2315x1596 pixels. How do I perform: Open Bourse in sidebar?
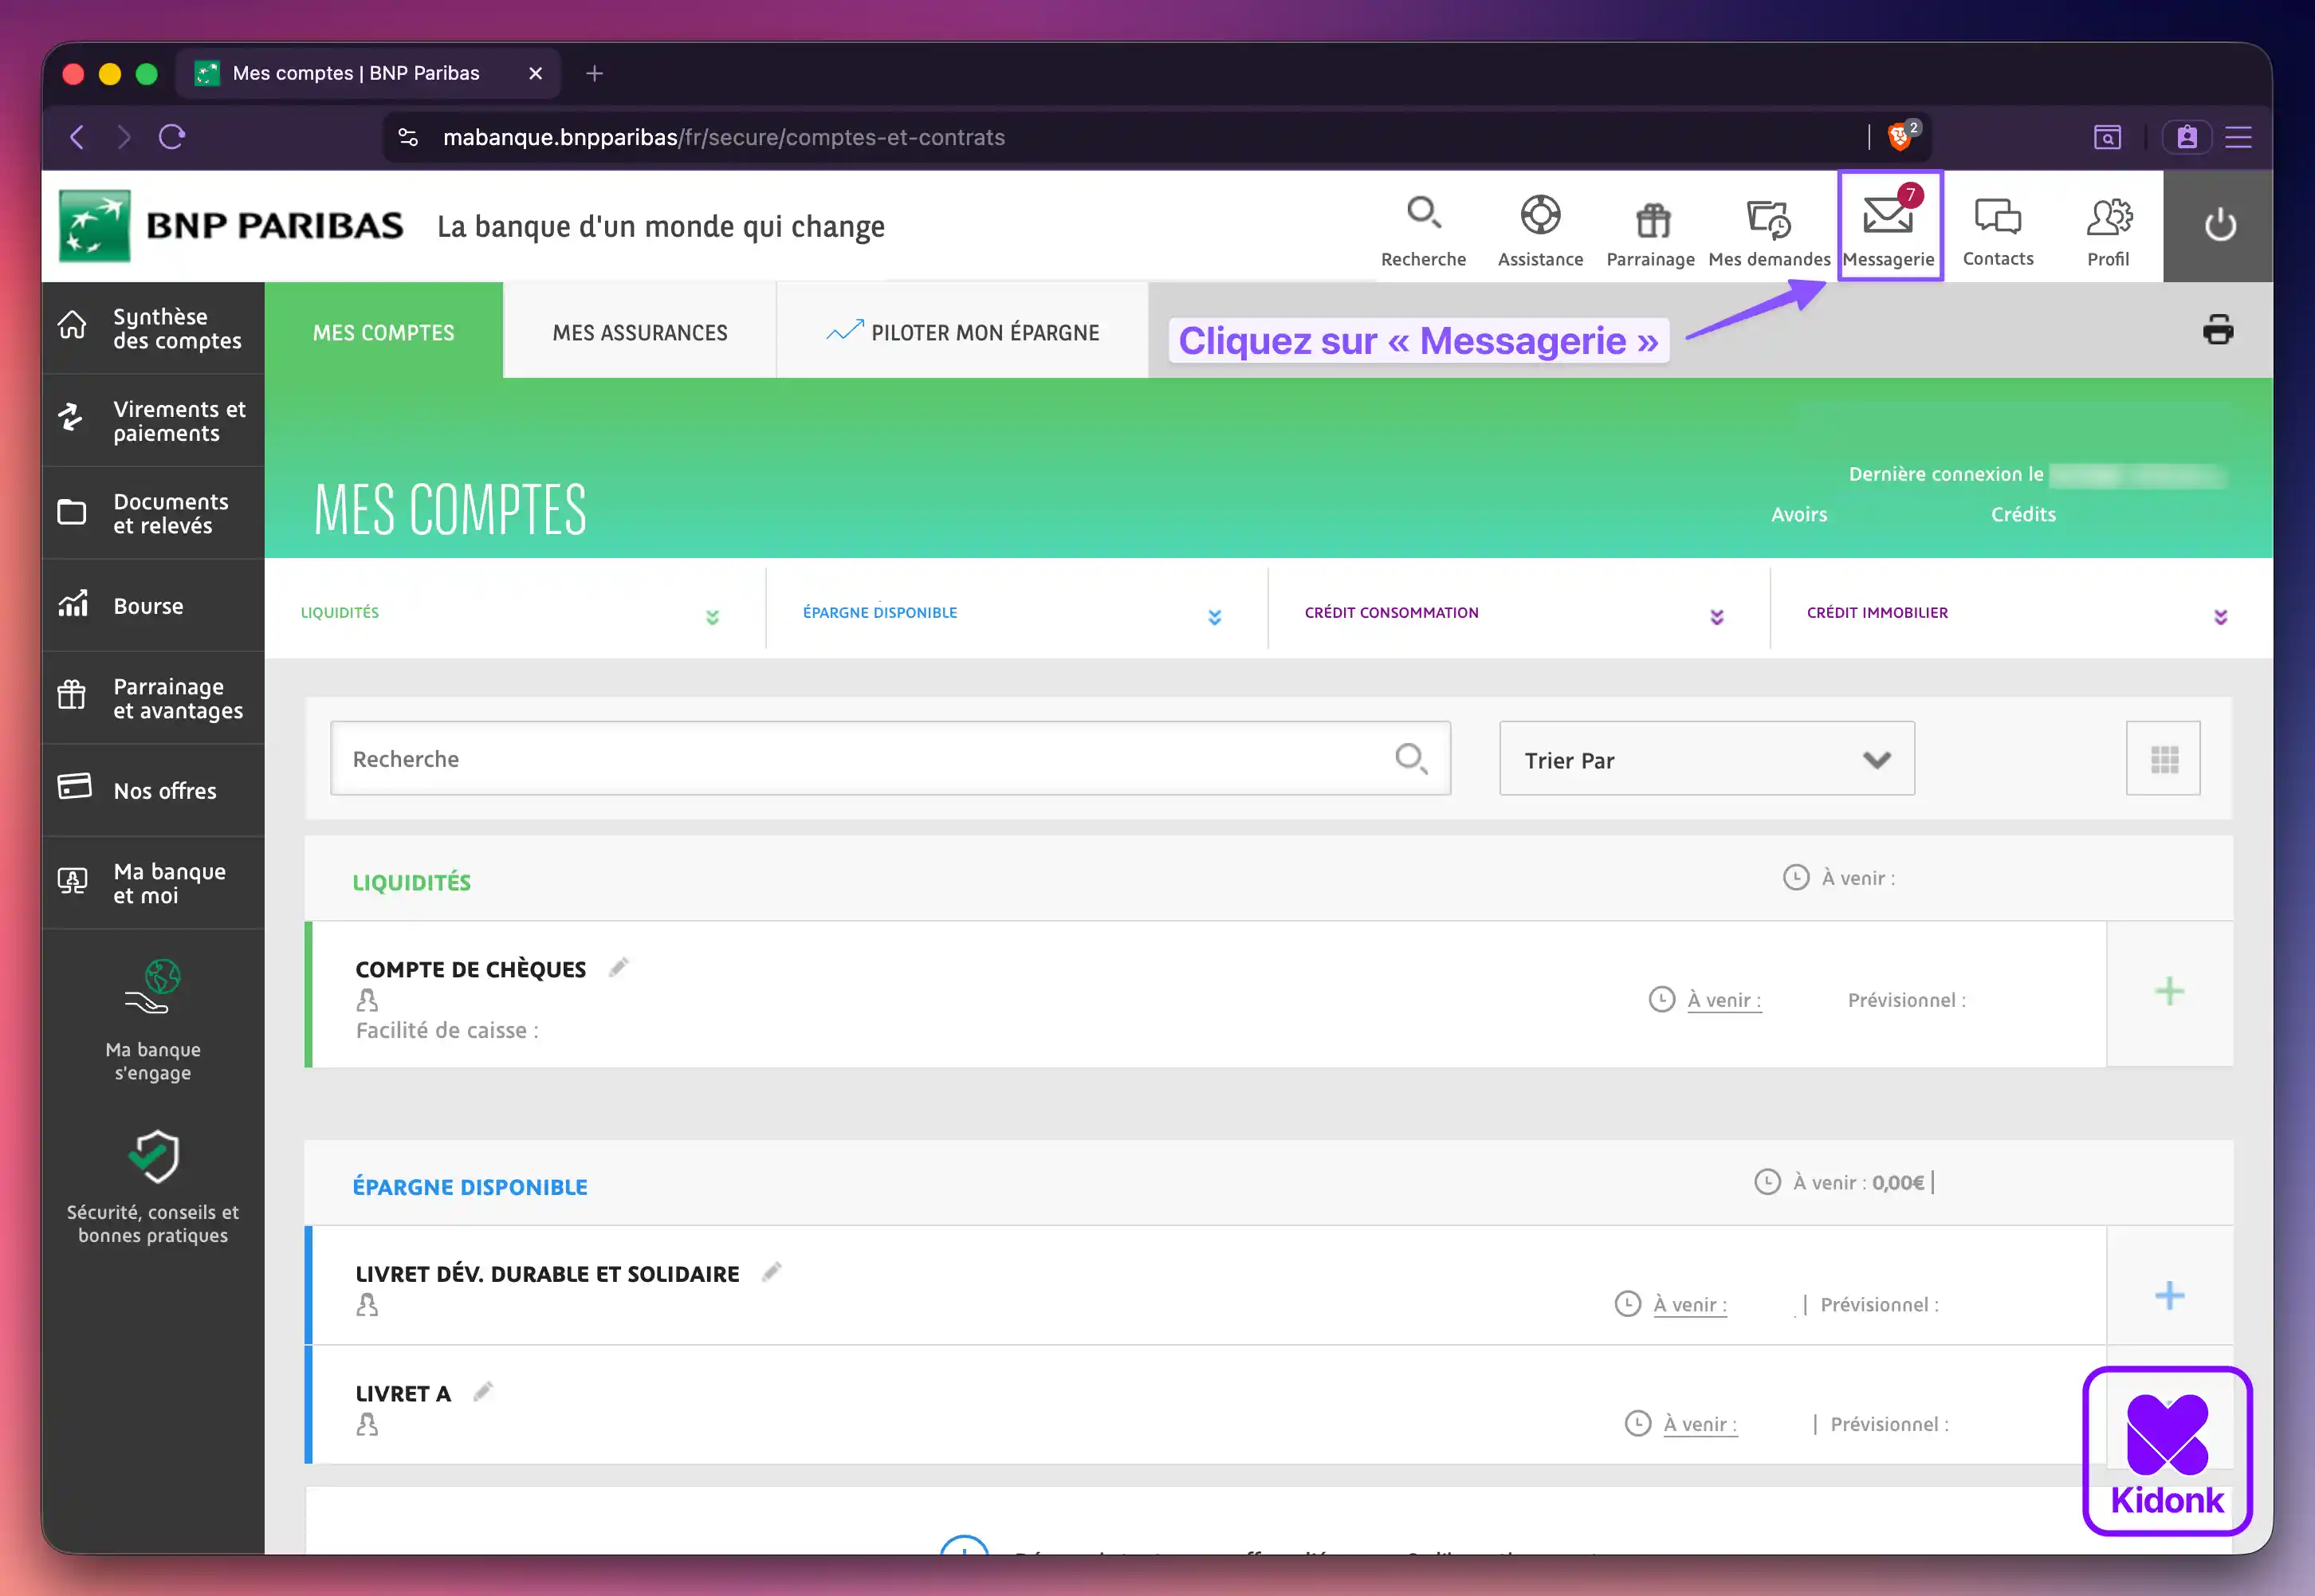153,606
